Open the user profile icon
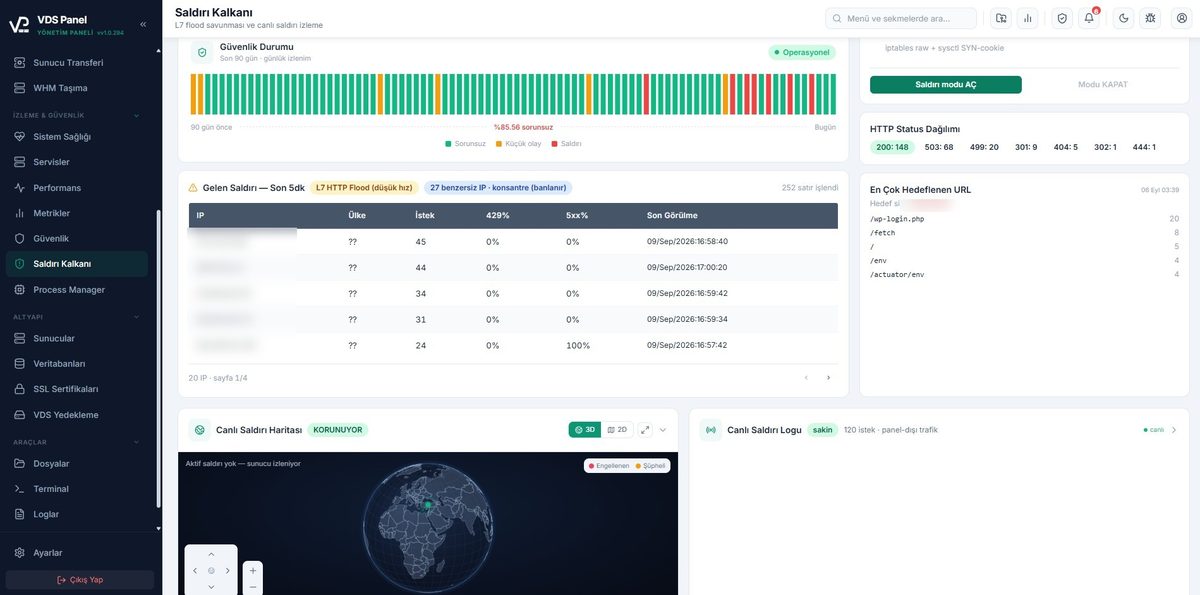The image size is (1200, 595). 1181,18
